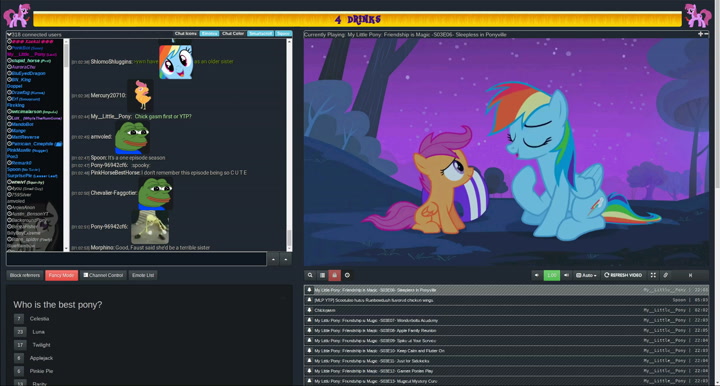The image size is (720, 386).
Task: Enter fullscreen with the expand icon
Action: pos(653,275)
